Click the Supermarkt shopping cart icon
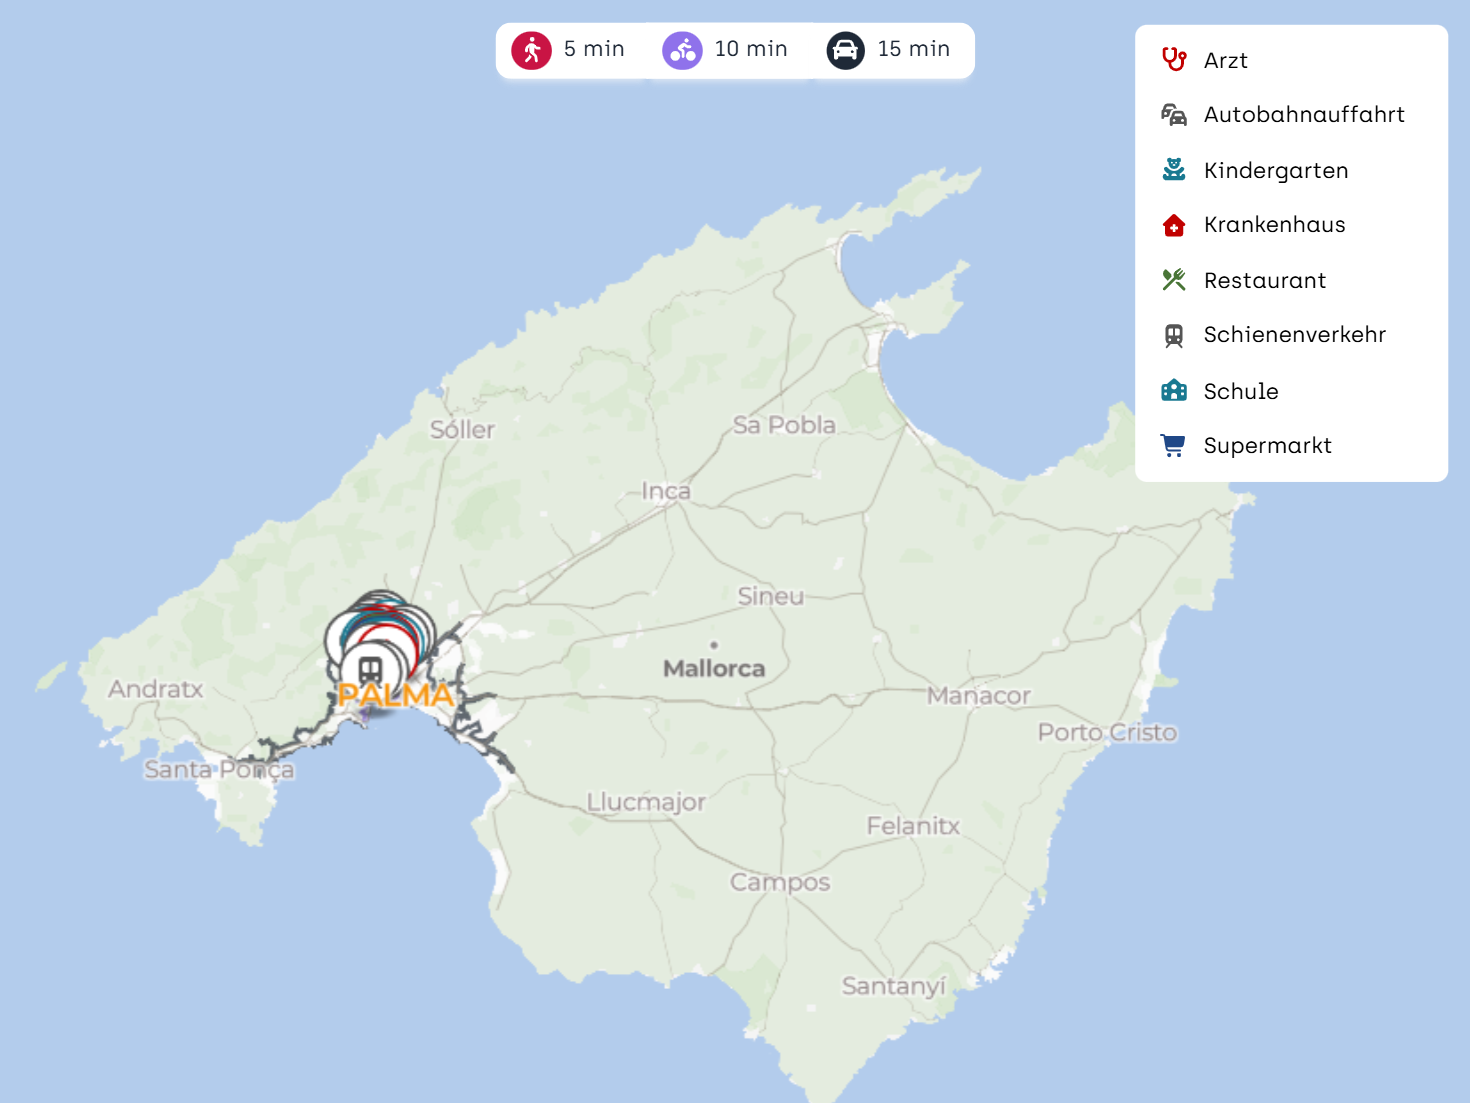 [1174, 445]
